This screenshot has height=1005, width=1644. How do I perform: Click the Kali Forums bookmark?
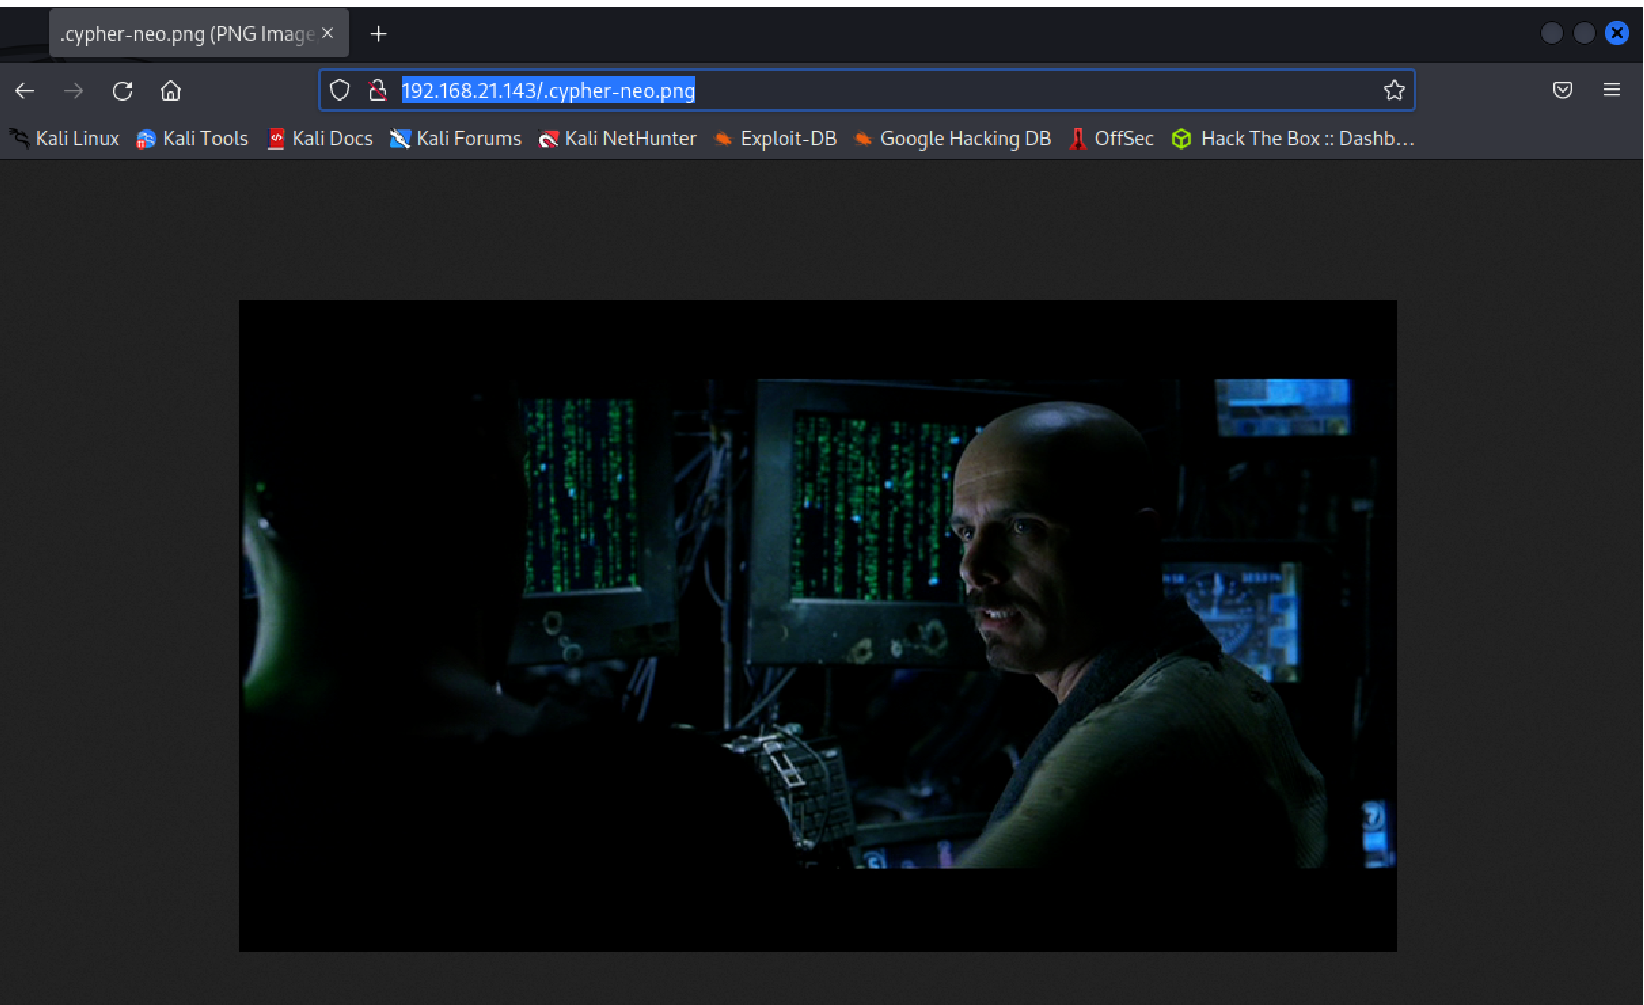[x=455, y=139]
